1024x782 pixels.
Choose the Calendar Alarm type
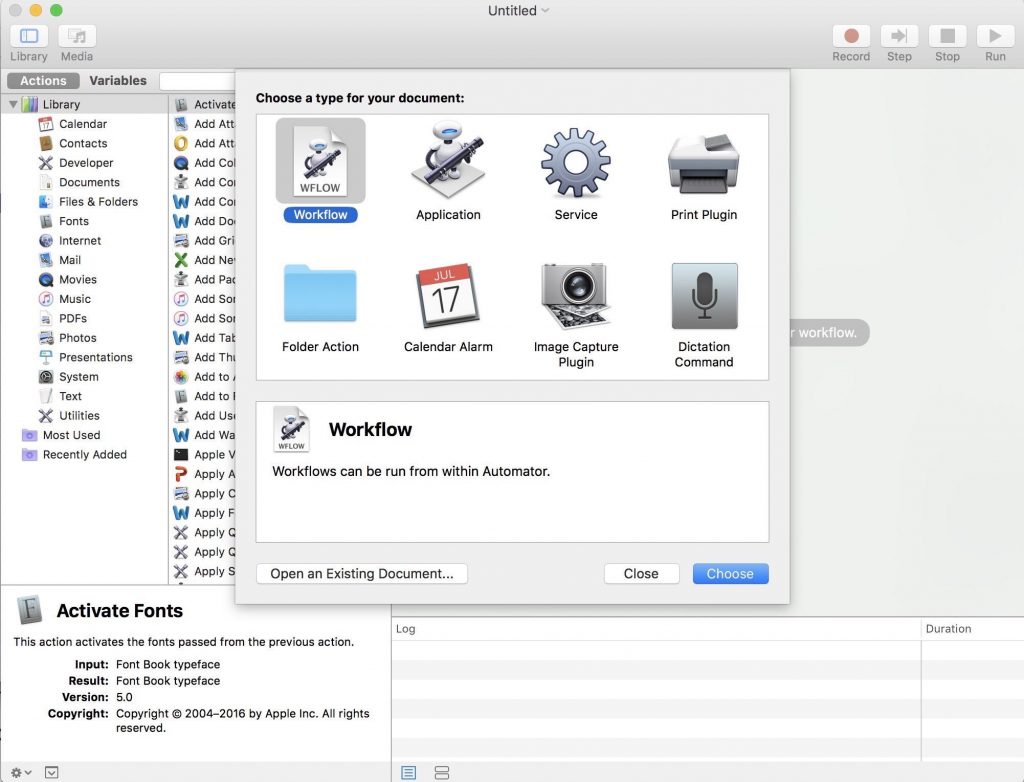pos(448,295)
